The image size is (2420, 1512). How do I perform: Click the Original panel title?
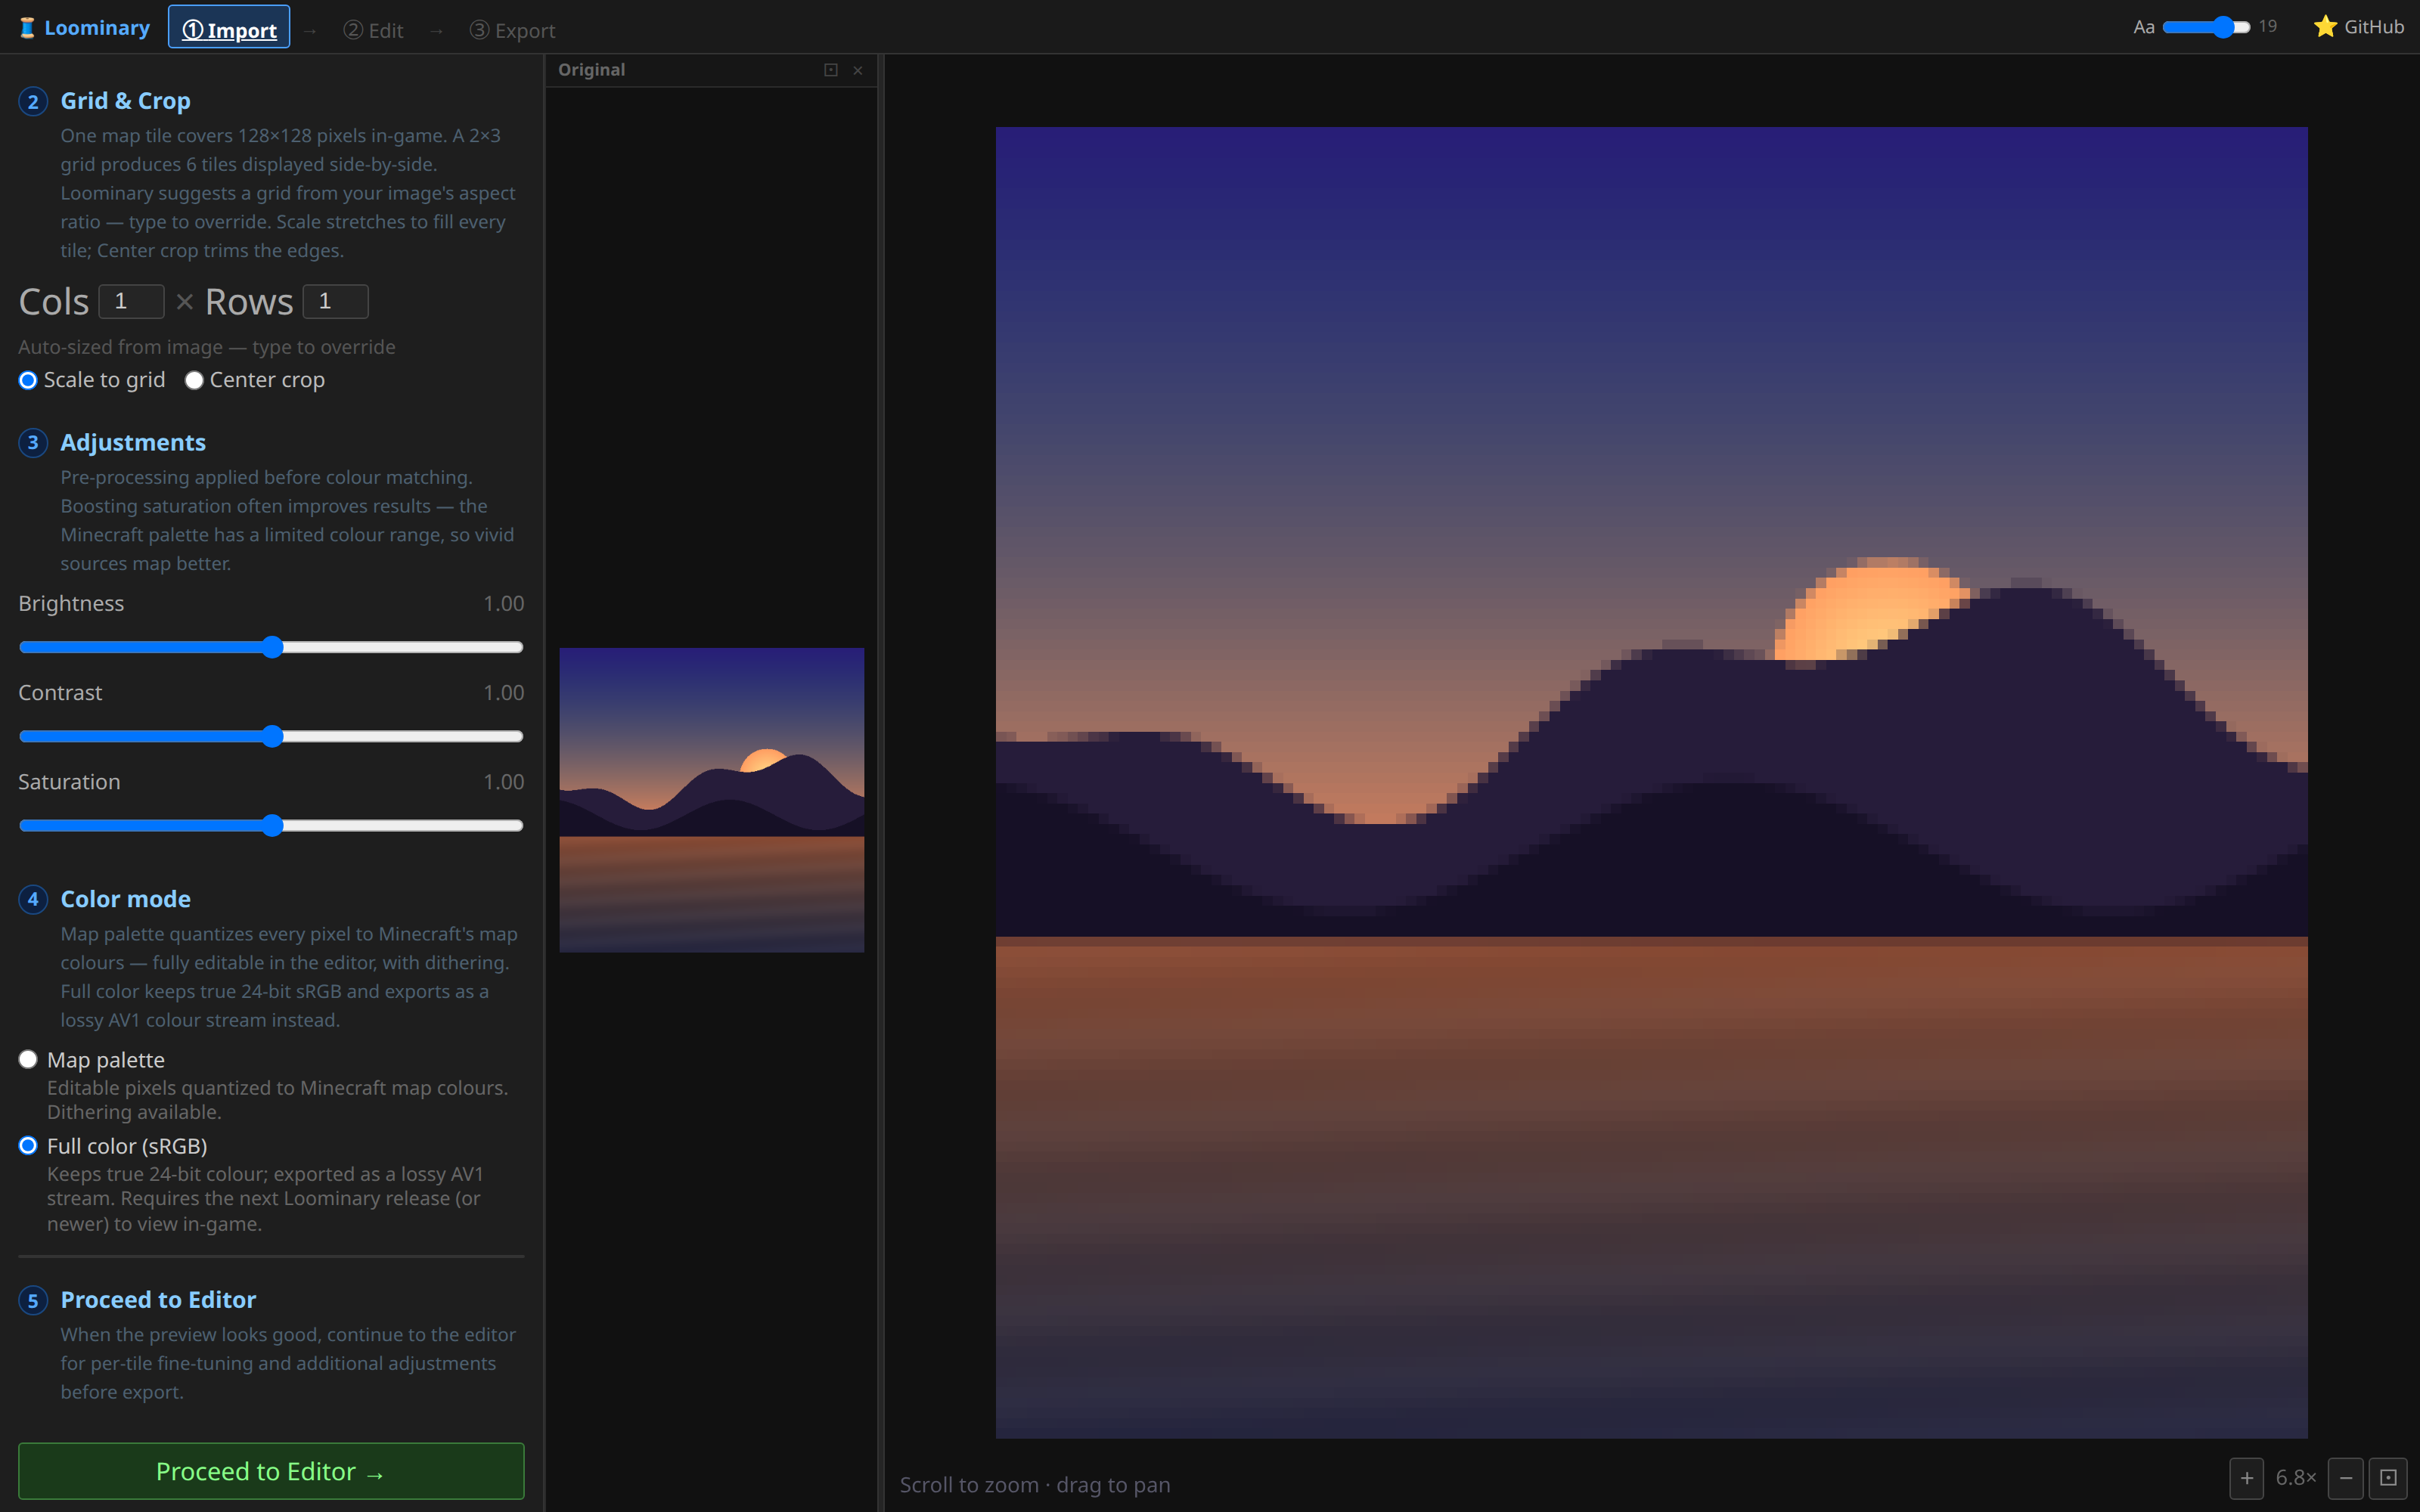pyautogui.click(x=591, y=70)
